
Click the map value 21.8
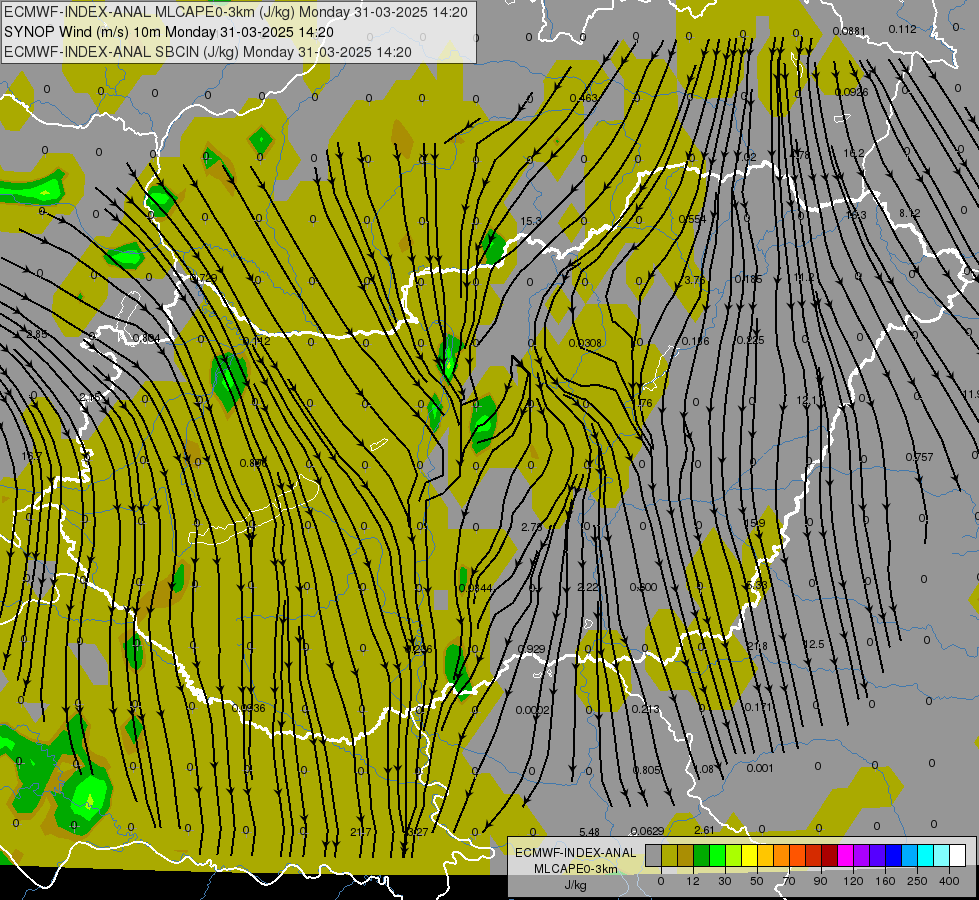(x=757, y=646)
